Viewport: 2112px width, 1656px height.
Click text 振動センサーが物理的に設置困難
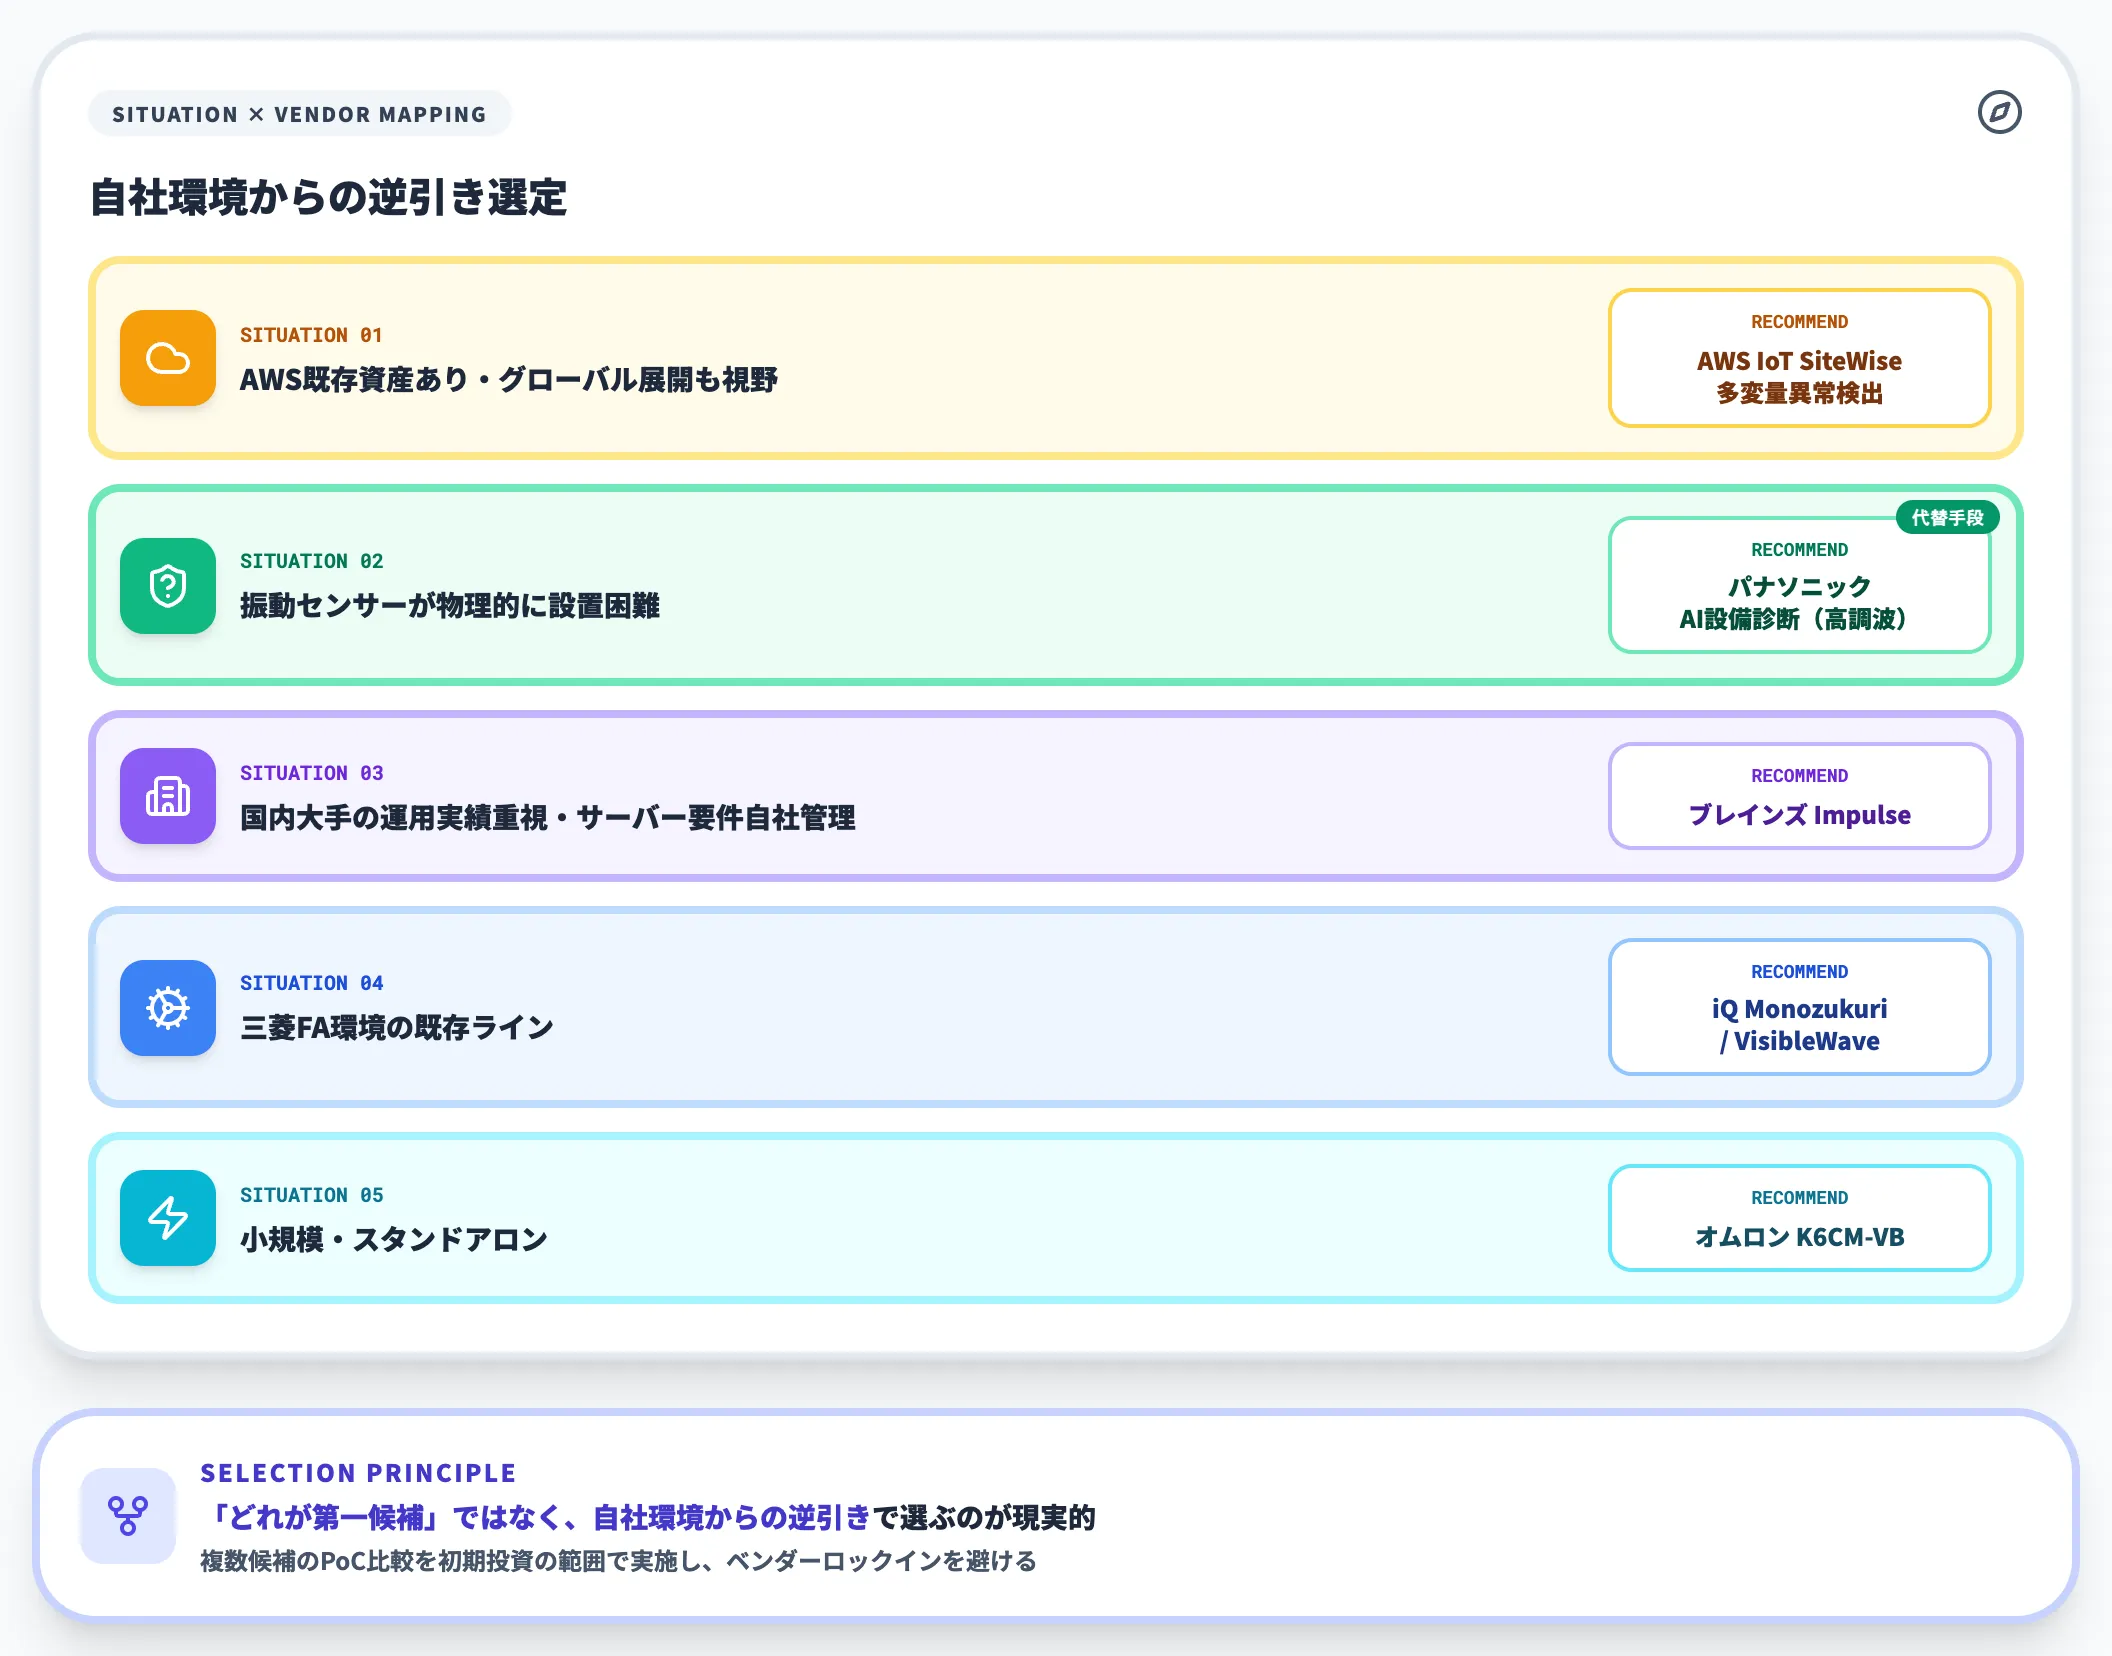pos(450,606)
